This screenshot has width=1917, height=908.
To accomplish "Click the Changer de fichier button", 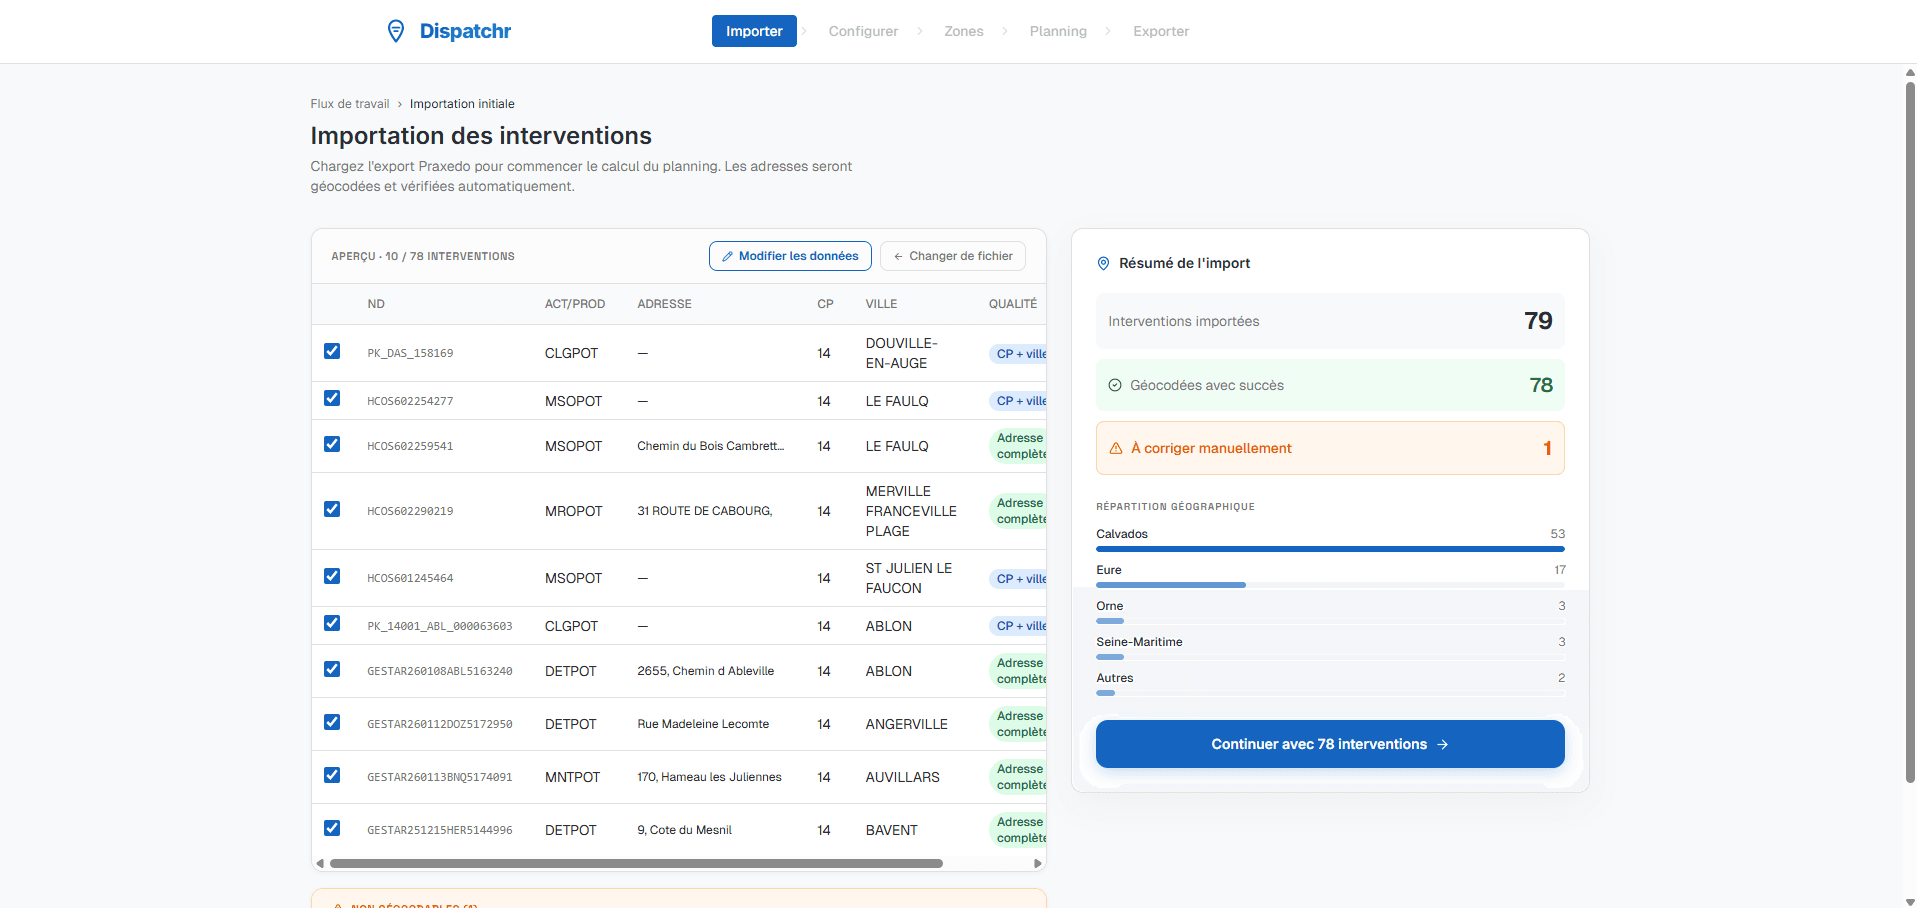I will [952, 256].
